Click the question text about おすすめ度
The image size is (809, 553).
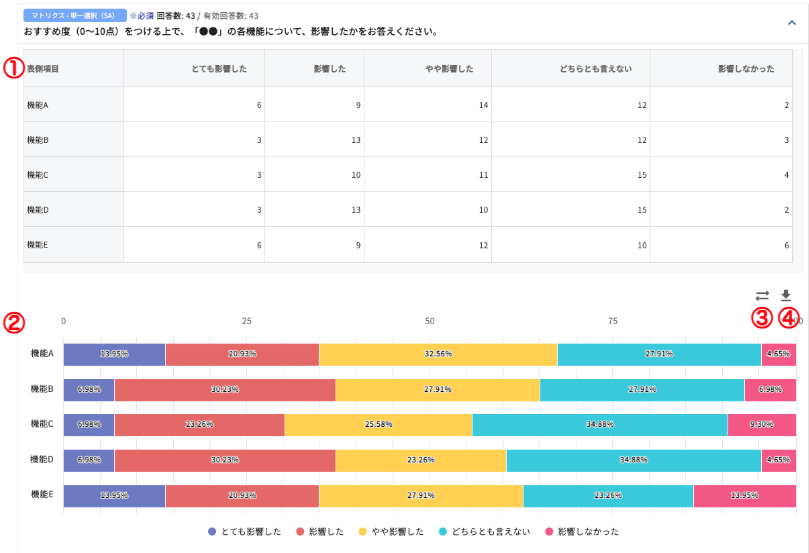point(232,31)
